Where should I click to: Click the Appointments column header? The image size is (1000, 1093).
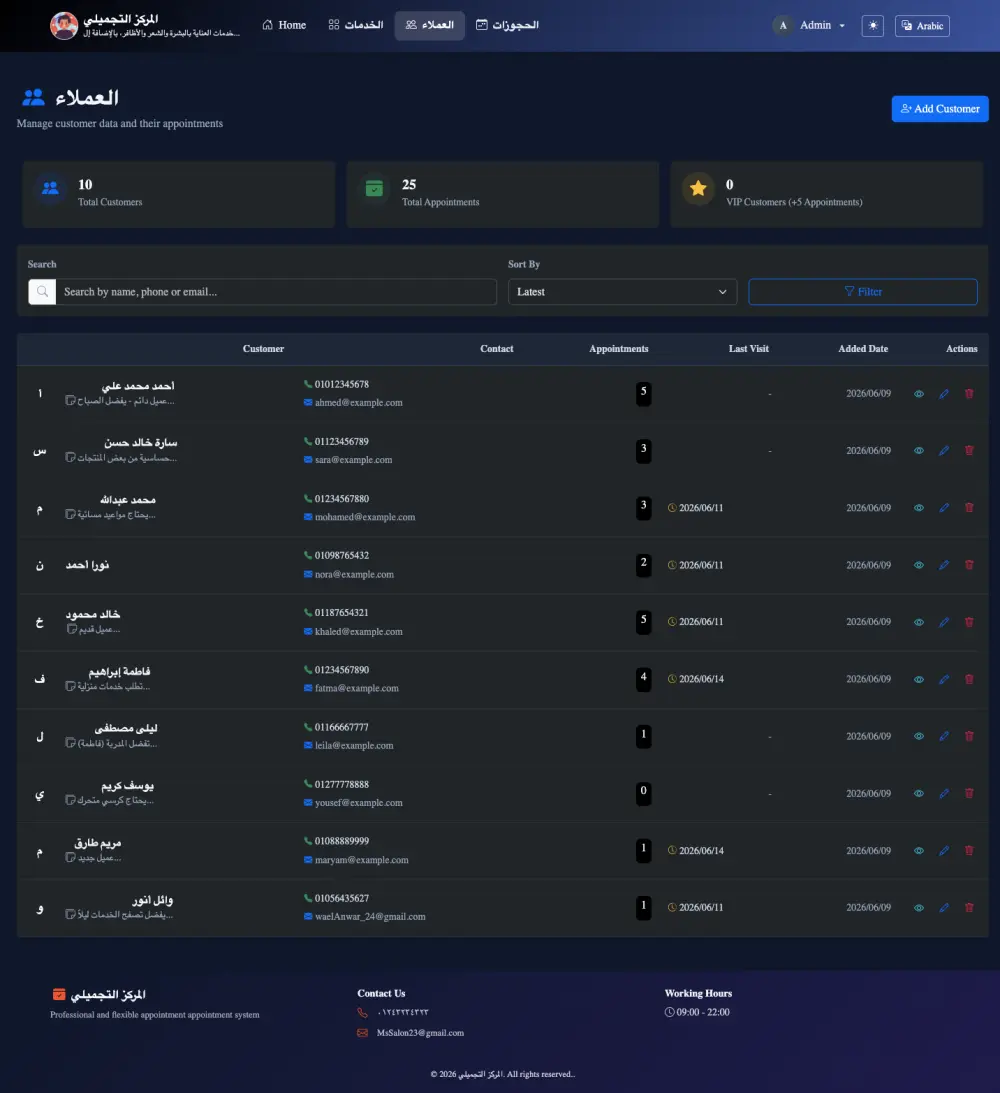(x=619, y=349)
